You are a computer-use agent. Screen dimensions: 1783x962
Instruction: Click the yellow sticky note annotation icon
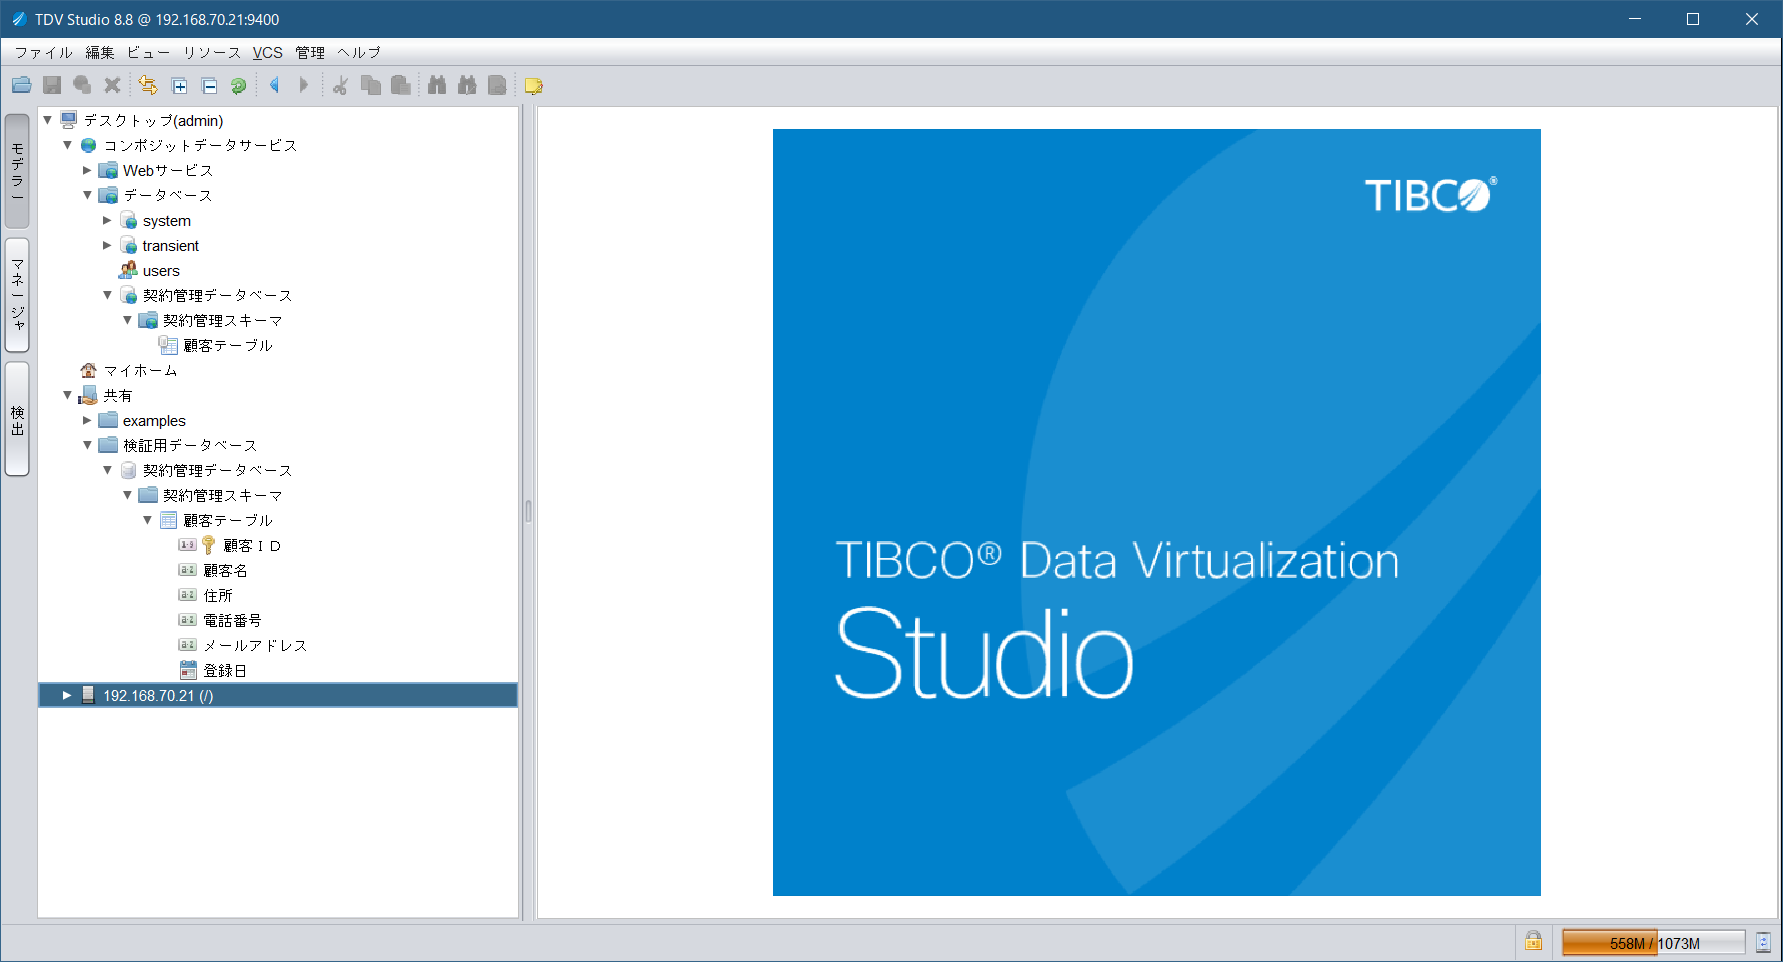pos(534,86)
